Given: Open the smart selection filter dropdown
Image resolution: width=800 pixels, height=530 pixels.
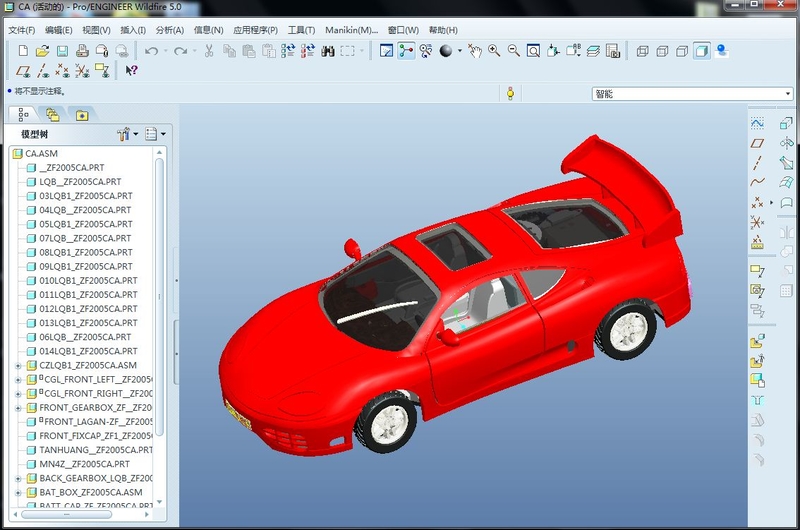Looking at the screenshot, I should click(788, 94).
